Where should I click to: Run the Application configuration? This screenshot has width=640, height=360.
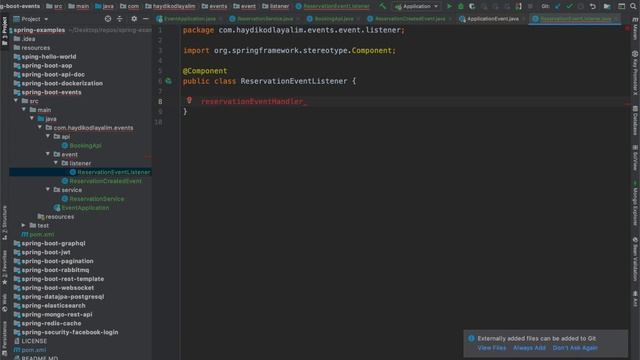[x=449, y=6]
